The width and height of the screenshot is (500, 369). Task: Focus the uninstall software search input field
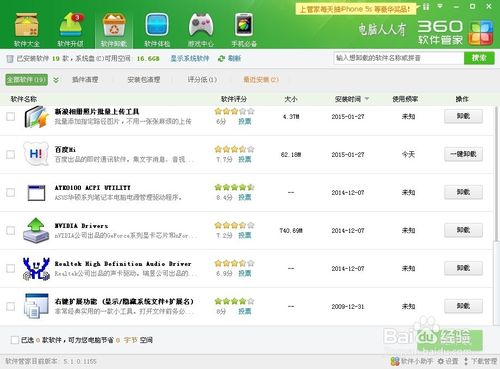399,58
